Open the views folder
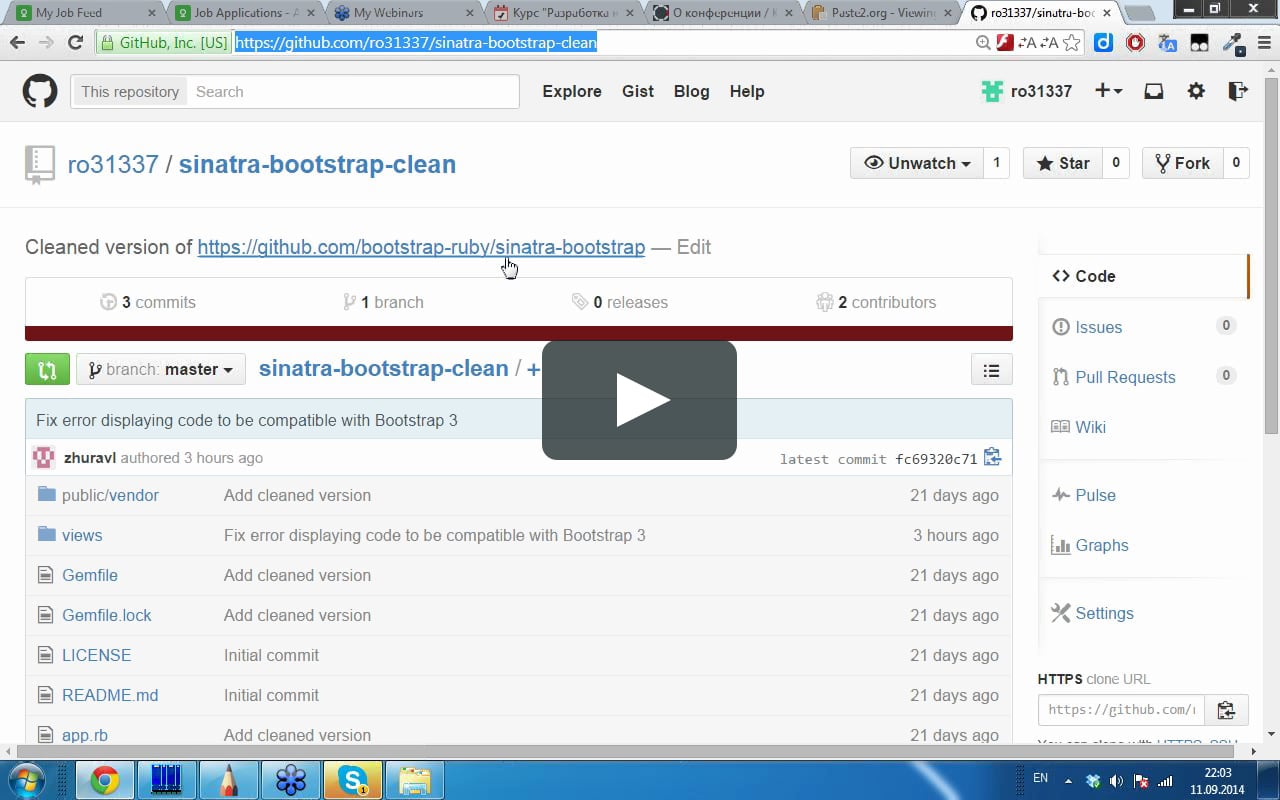This screenshot has height=800, width=1280. point(82,535)
